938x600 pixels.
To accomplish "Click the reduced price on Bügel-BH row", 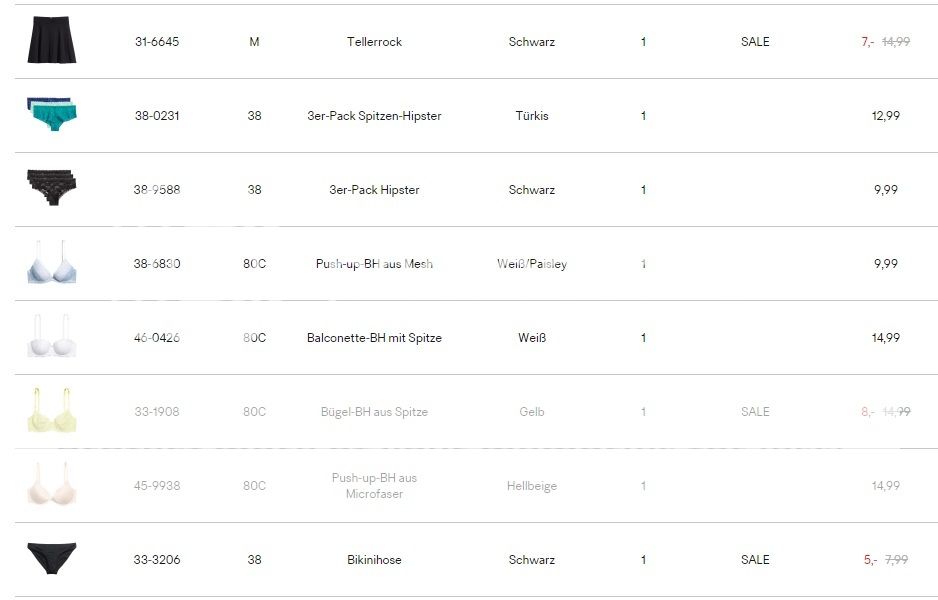I will click(x=867, y=412).
